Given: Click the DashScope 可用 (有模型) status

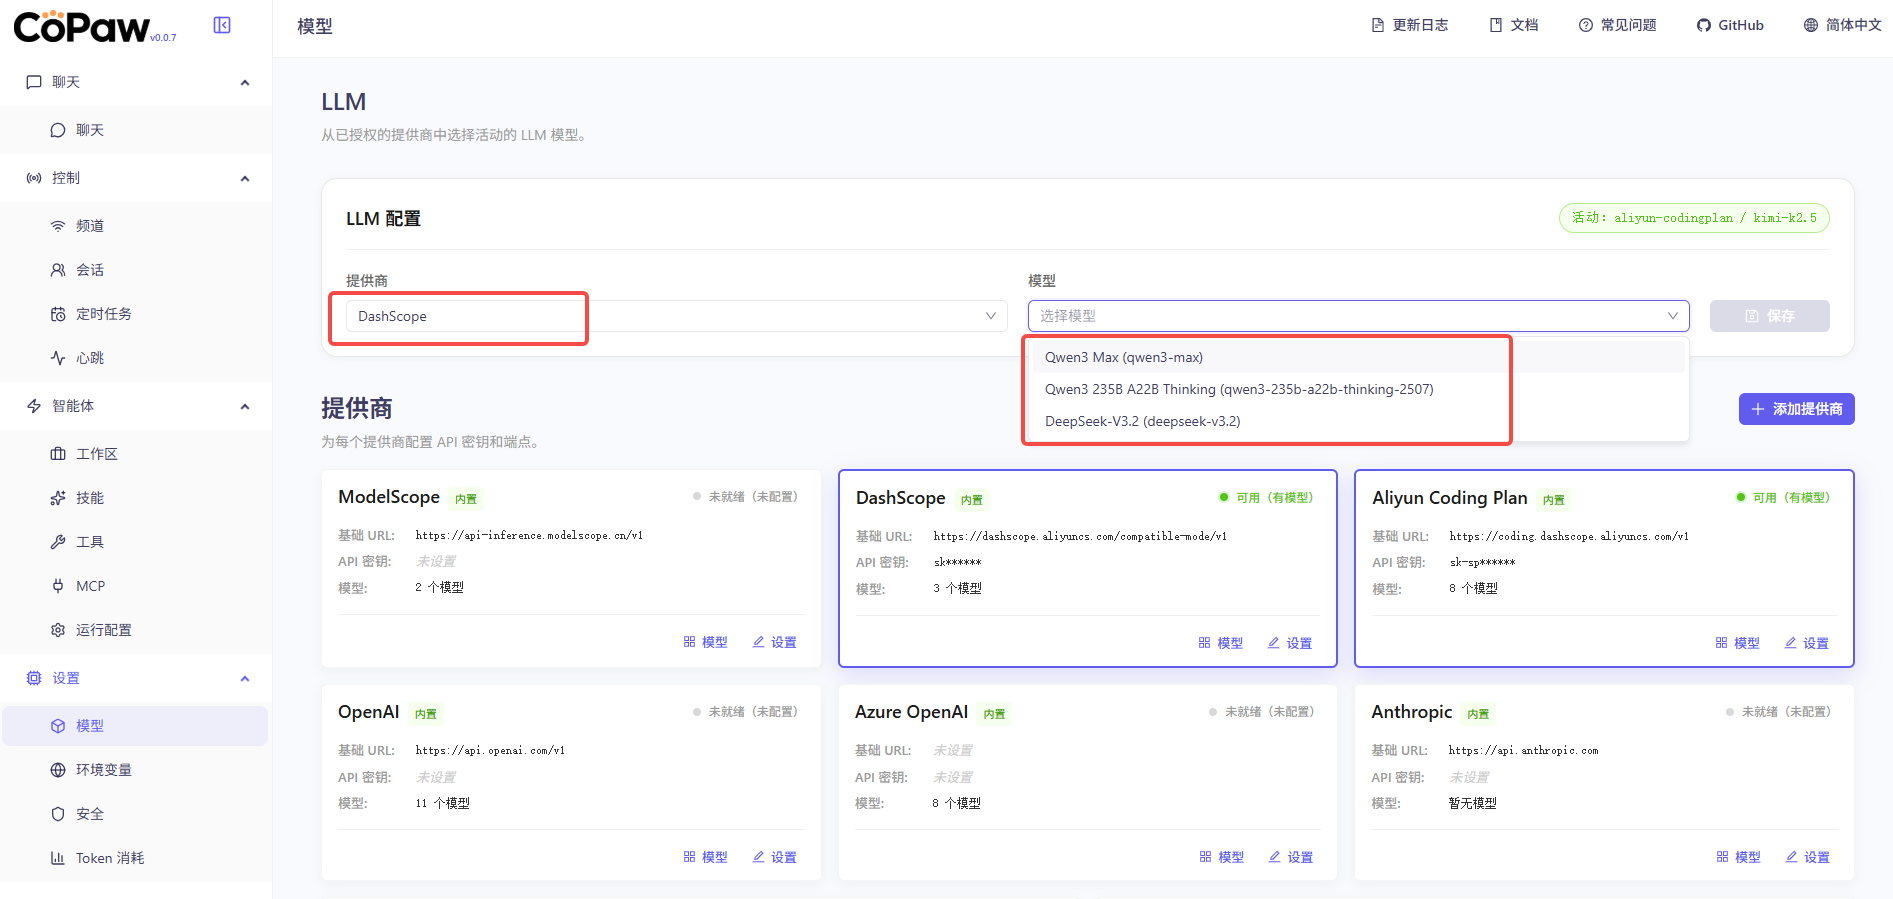Looking at the screenshot, I should (1266, 498).
